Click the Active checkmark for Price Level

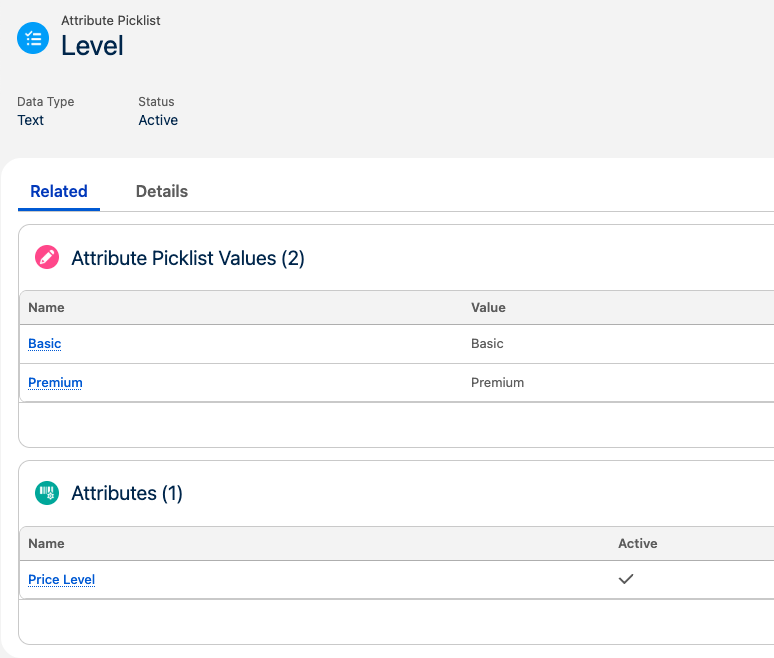point(626,579)
